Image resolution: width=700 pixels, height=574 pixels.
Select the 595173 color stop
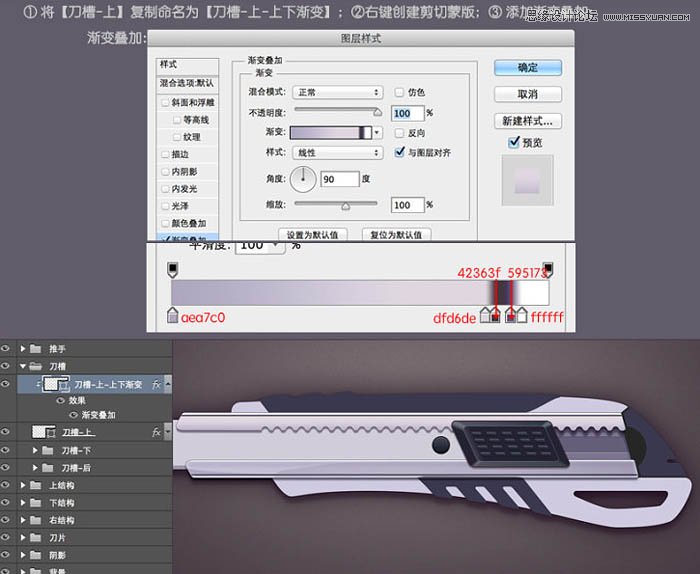(x=510, y=315)
